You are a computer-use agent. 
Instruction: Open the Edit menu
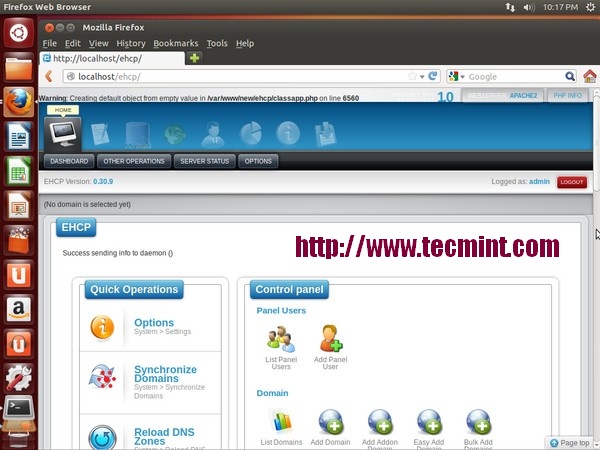coord(73,43)
